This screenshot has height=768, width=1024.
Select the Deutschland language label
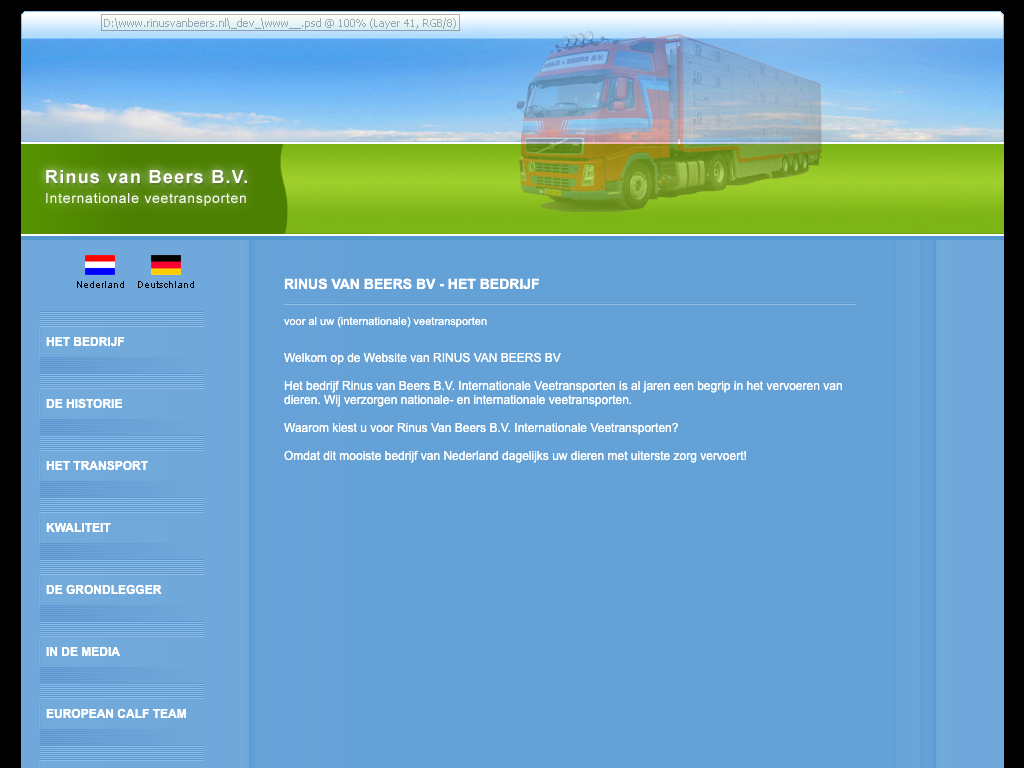pyautogui.click(x=166, y=285)
